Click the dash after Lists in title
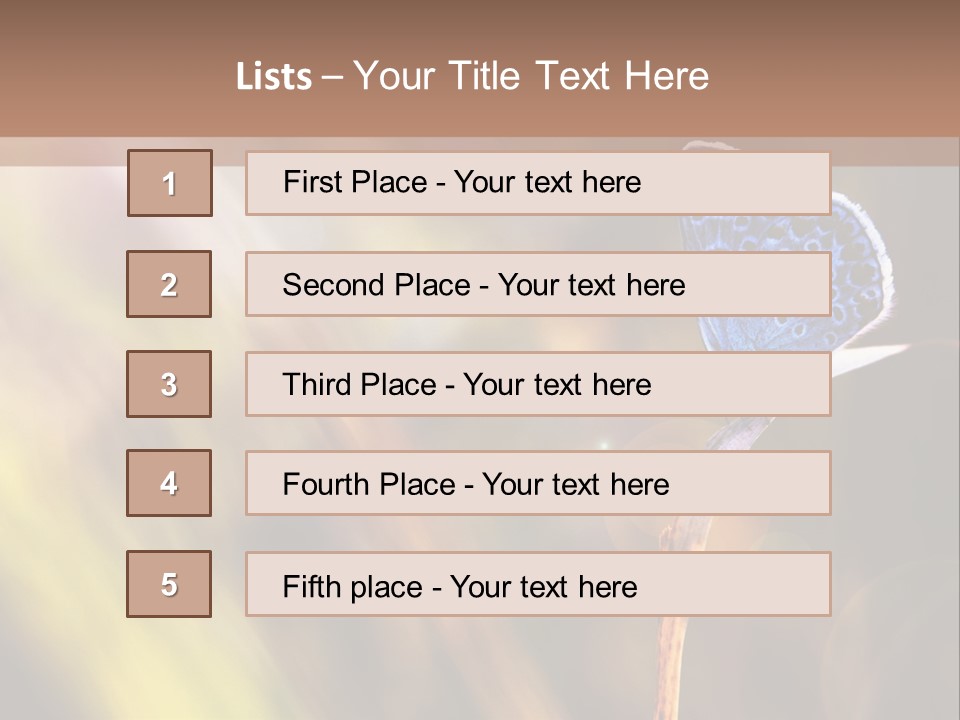 tap(332, 77)
